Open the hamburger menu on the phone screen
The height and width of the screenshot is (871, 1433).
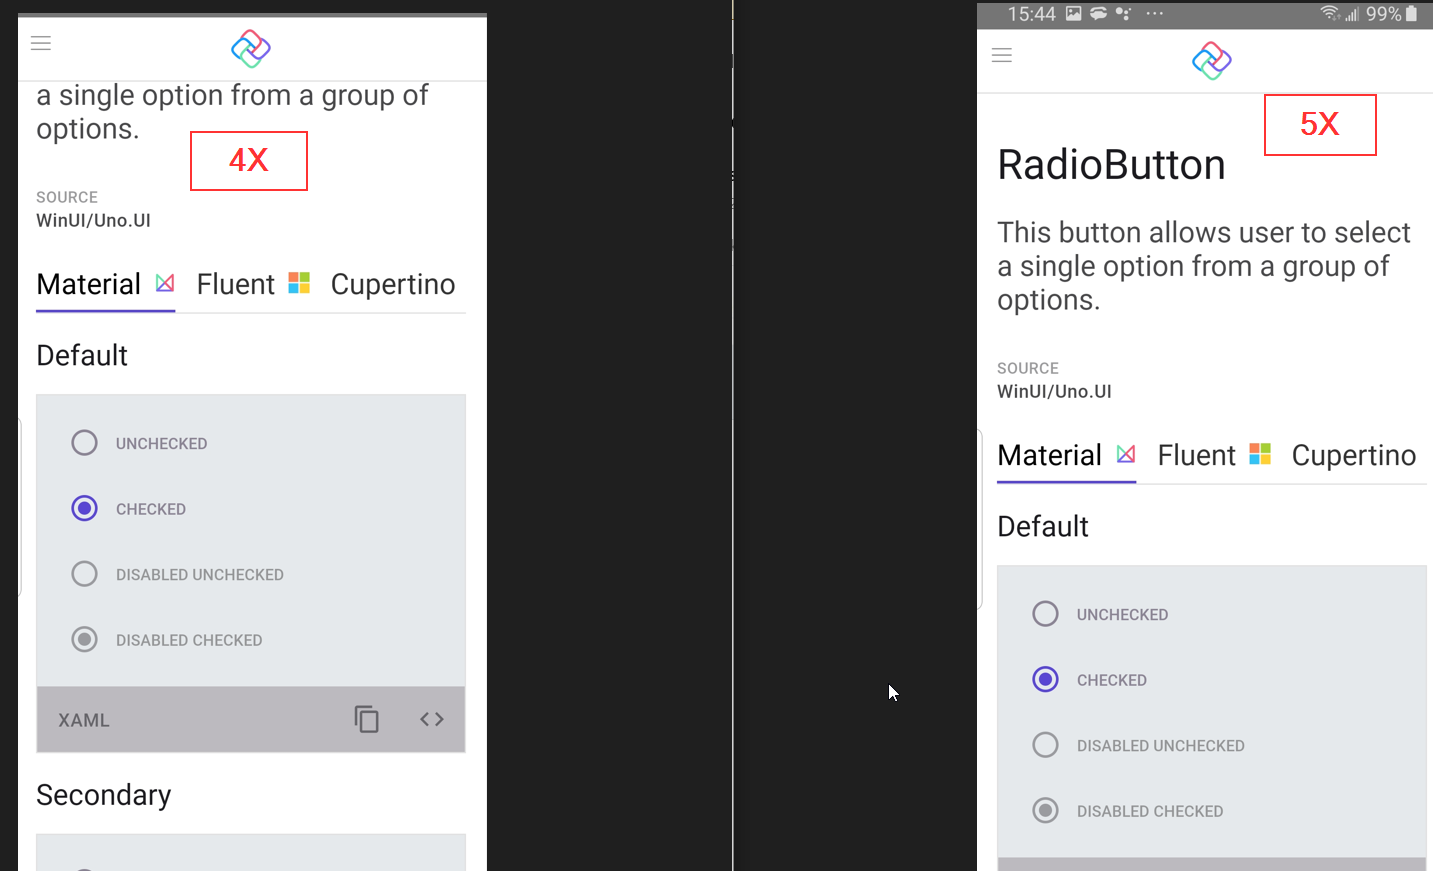pyautogui.click(x=1001, y=55)
